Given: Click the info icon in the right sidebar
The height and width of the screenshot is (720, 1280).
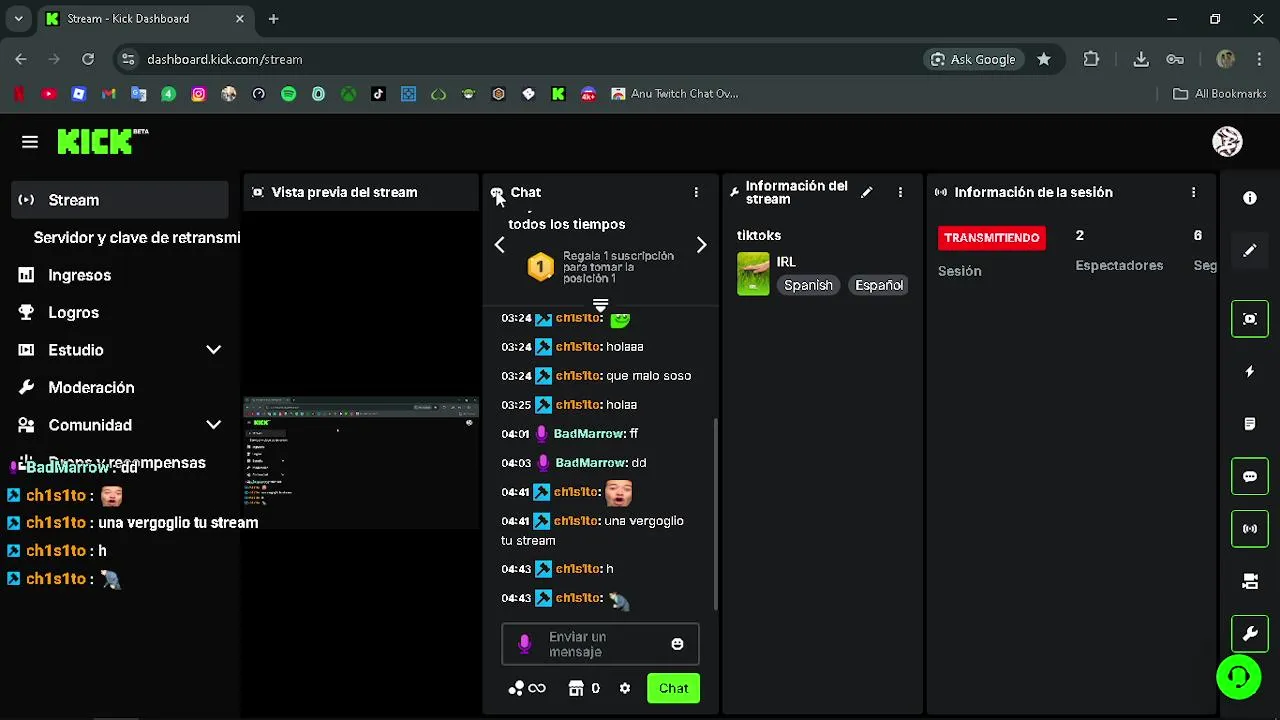Looking at the screenshot, I should (x=1250, y=198).
